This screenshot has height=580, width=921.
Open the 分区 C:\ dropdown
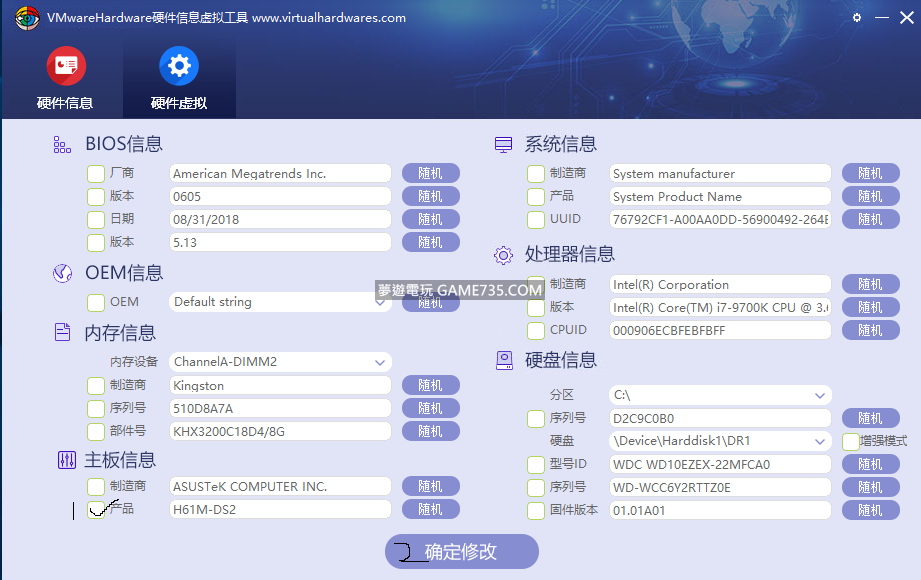coord(820,396)
